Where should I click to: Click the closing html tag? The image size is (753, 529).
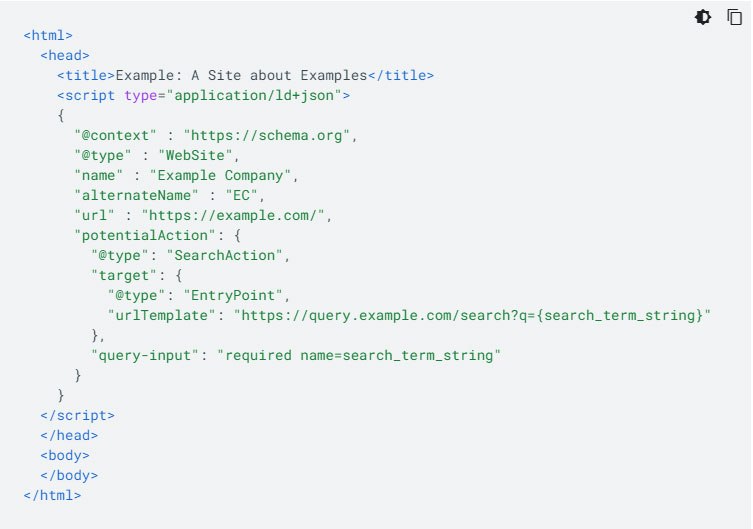point(52,495)
